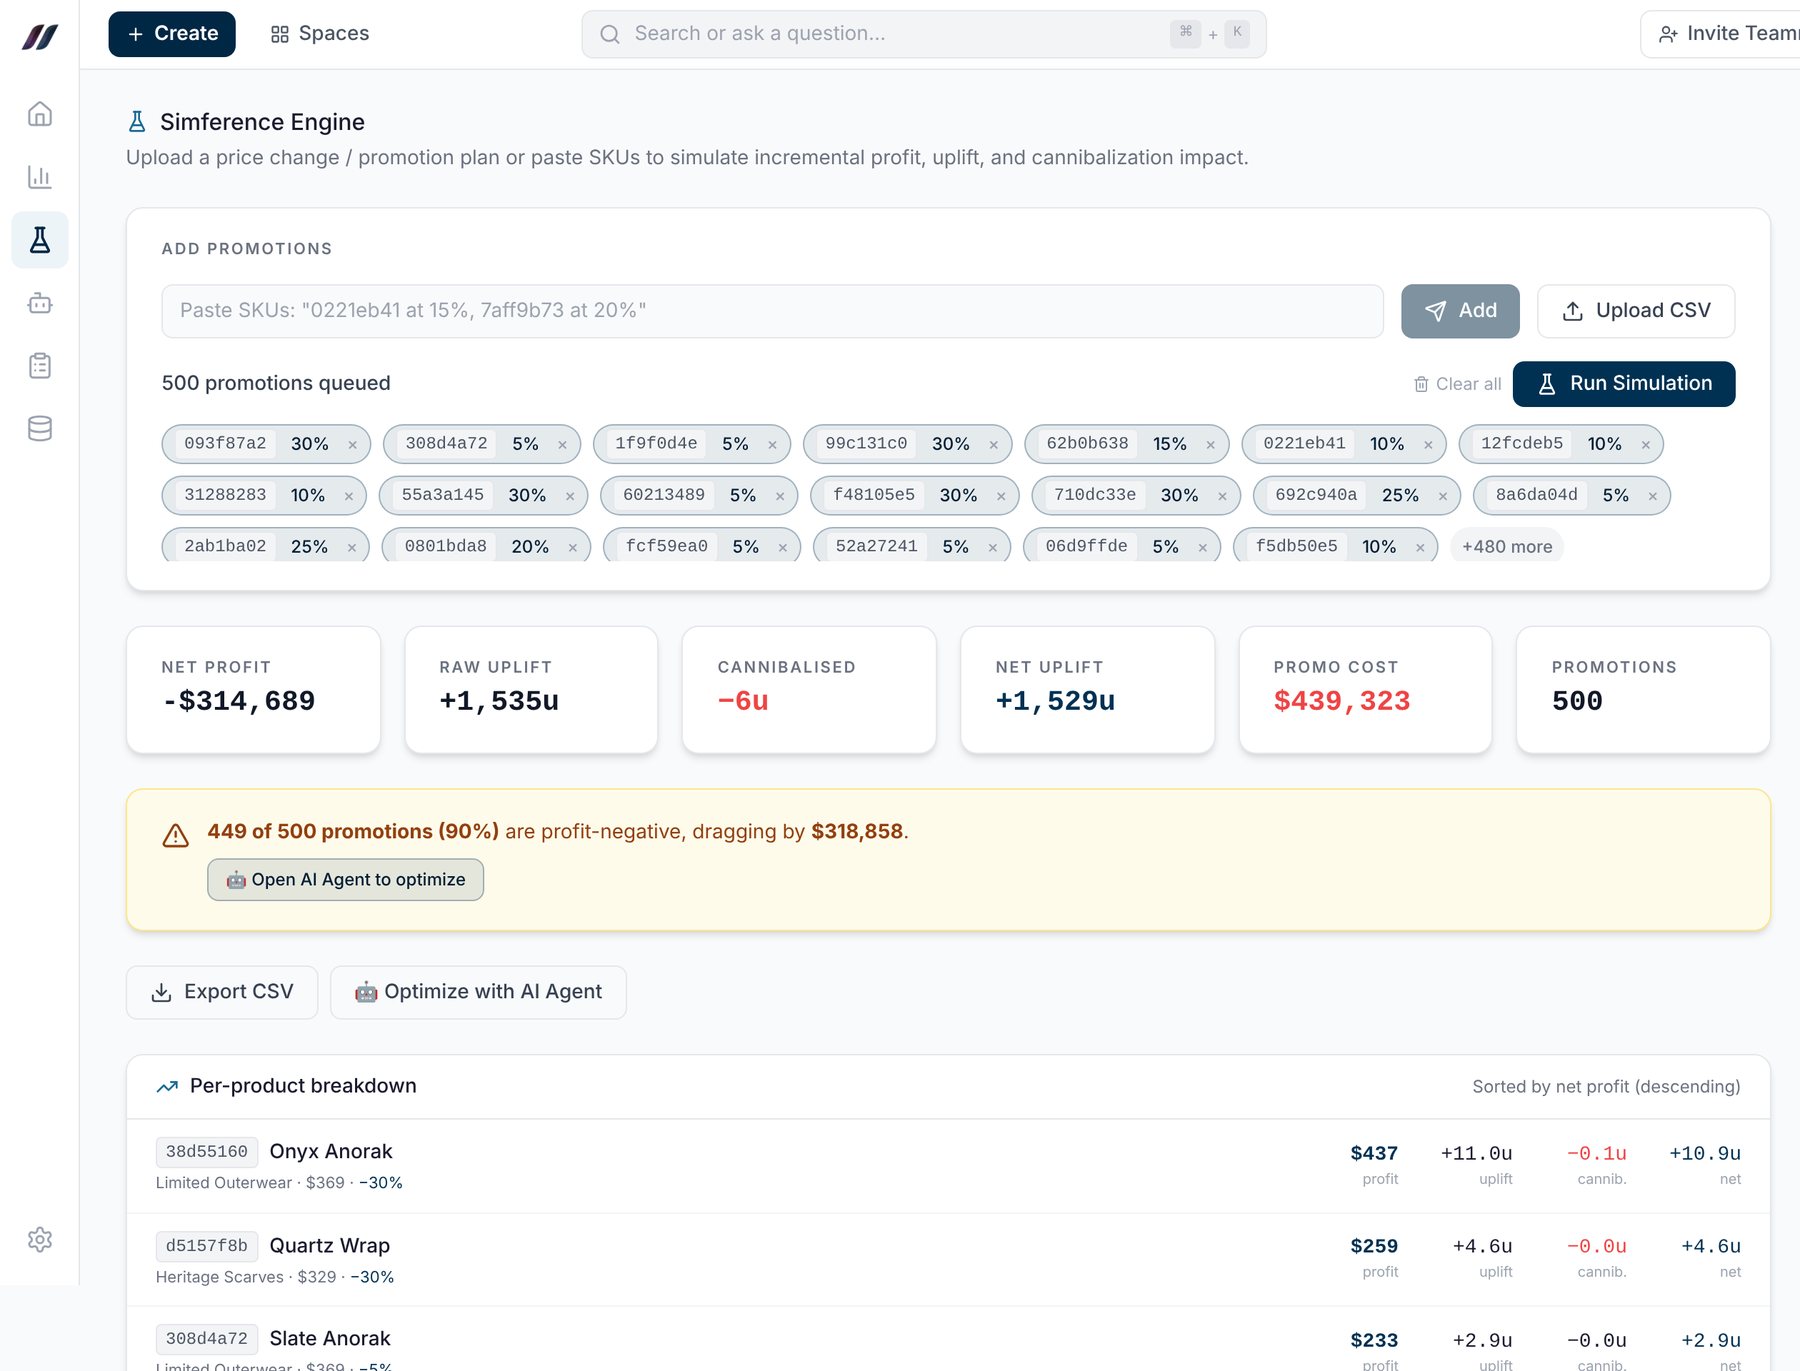This screenshot has width=1800, height=1371.
Task: Click the Cannibalised −6u card
Action: click(809, 690)
